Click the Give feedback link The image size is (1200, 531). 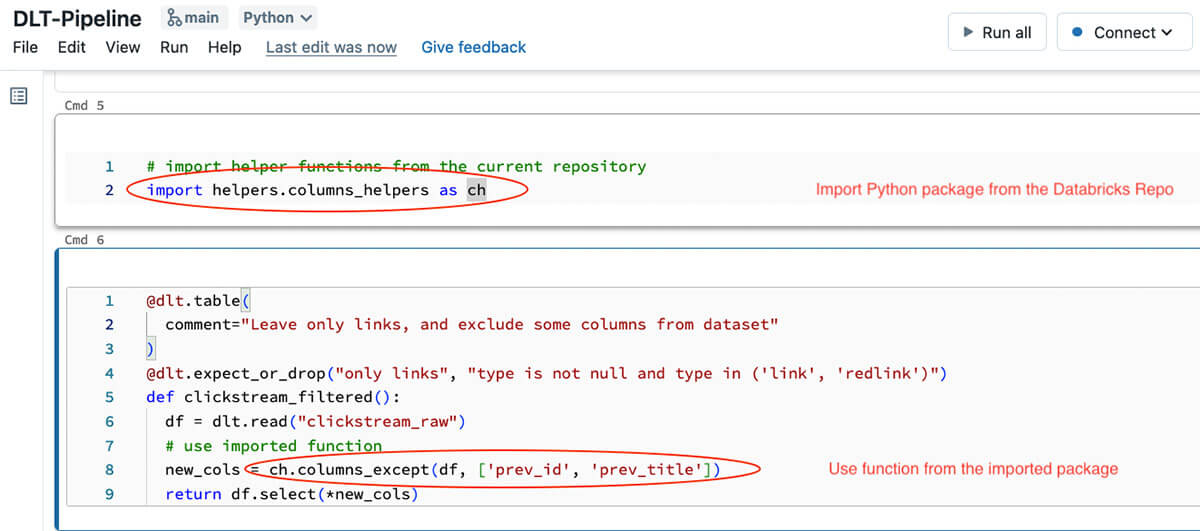tap(473, 47)
